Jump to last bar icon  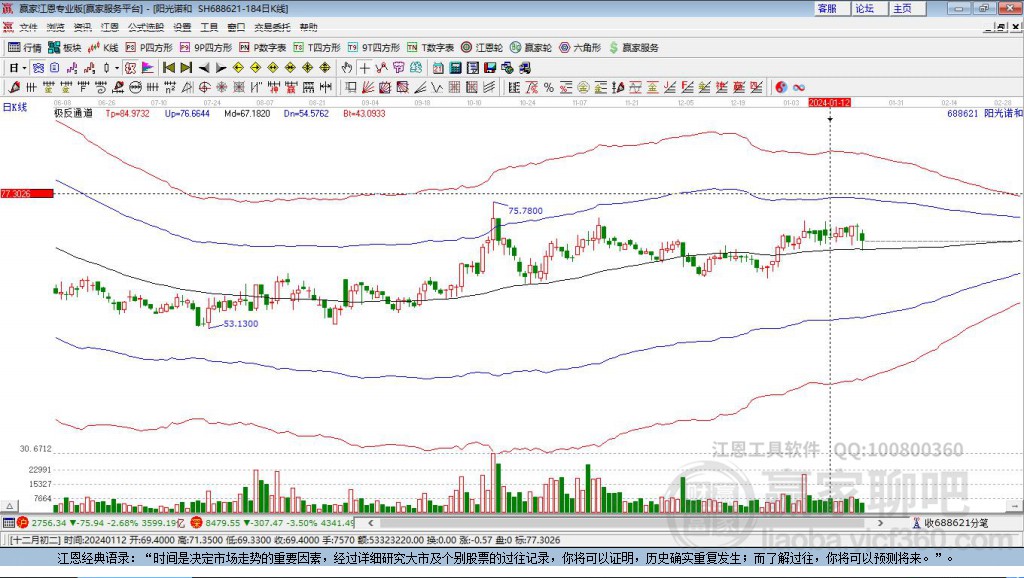(186, 68)
